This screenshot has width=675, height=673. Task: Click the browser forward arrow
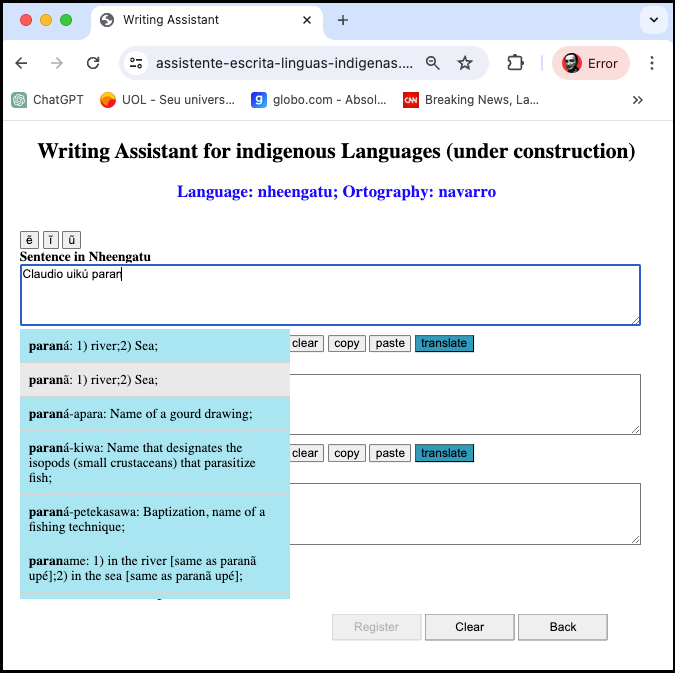coord(56,63)
